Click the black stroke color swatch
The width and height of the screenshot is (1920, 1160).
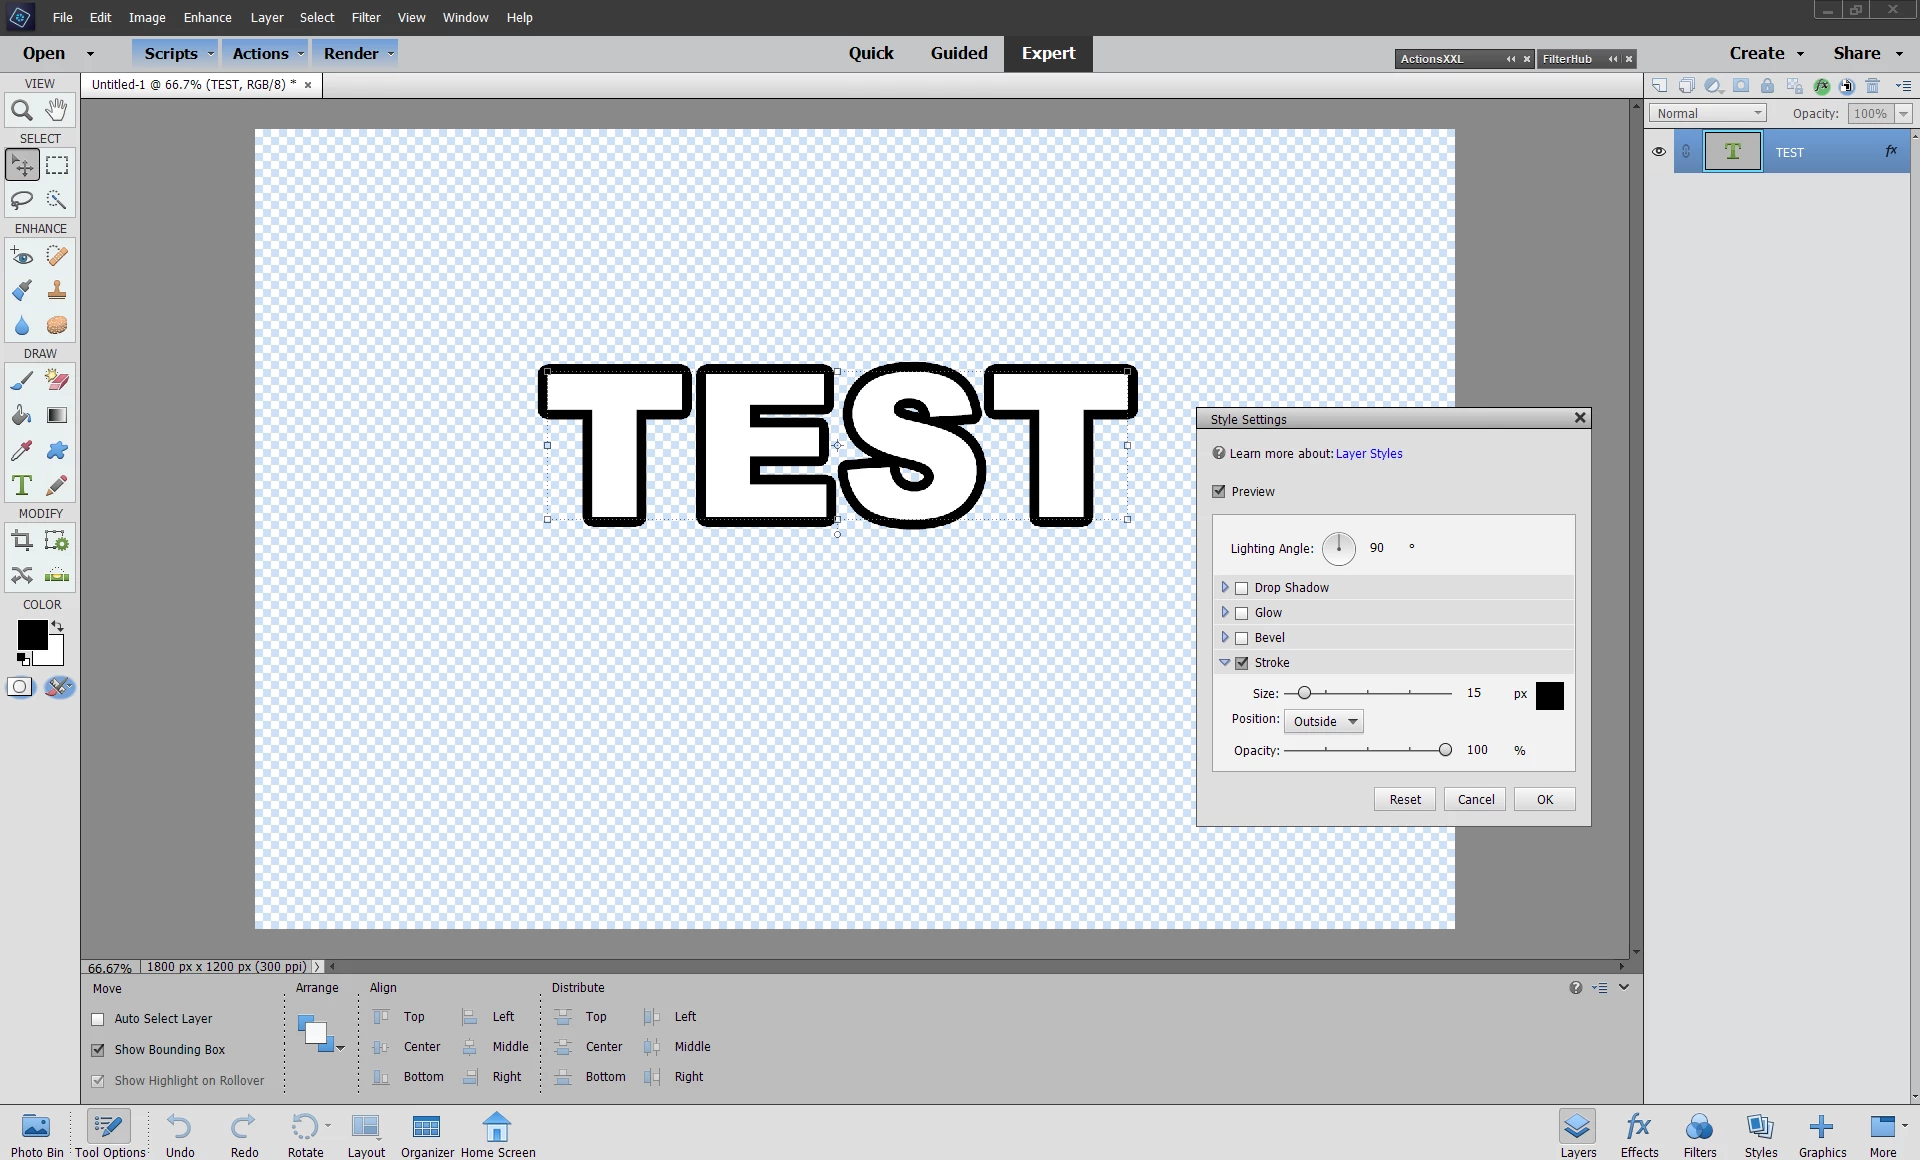click(1549, 695)
